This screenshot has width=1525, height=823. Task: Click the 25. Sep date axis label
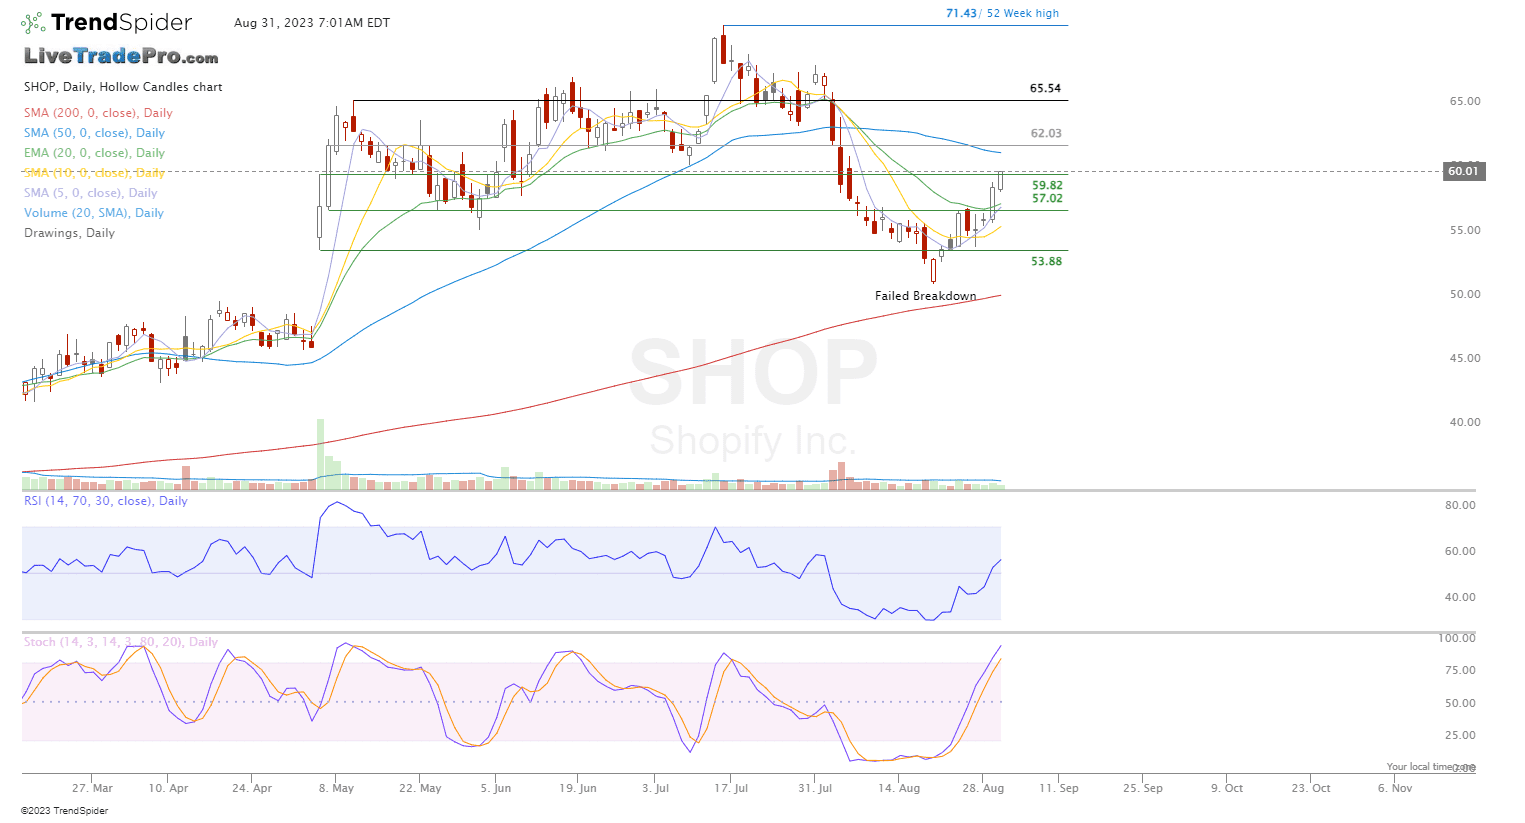click(x=1142, y=788)
